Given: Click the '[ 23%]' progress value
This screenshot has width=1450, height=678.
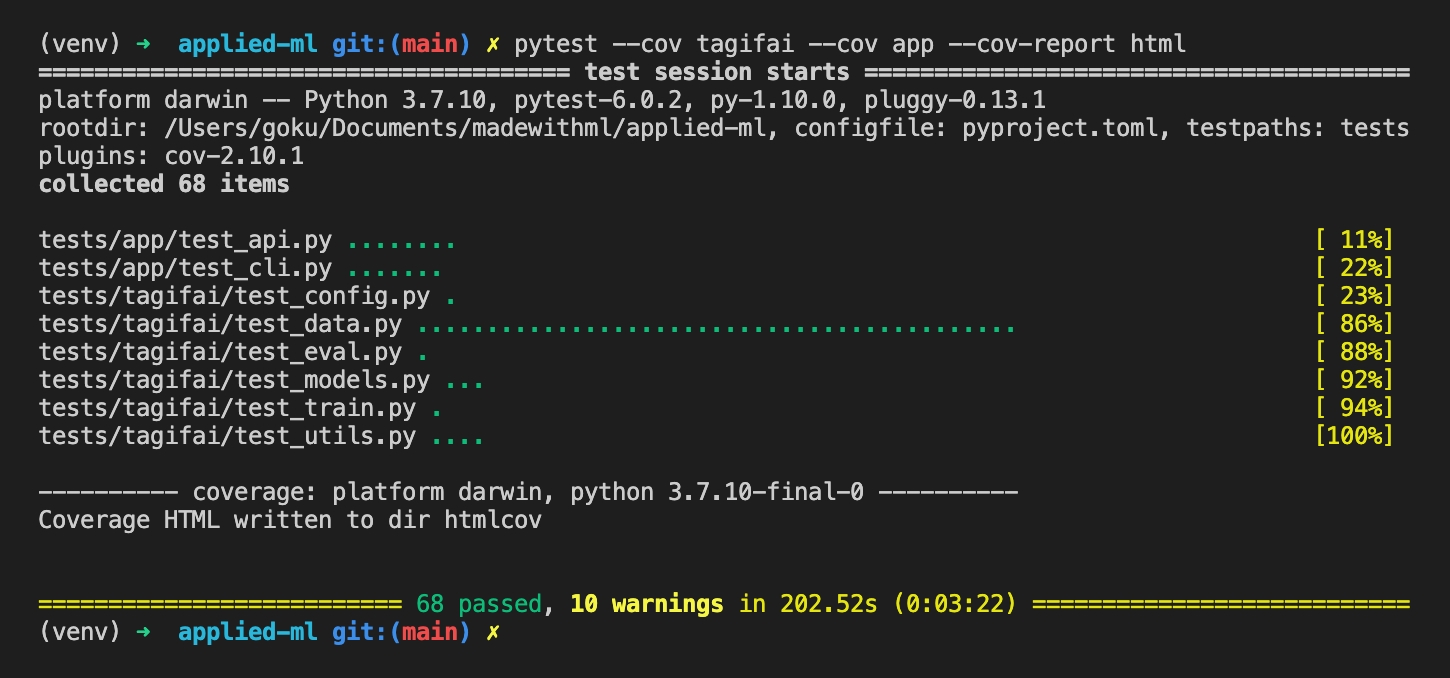Looking at the screenshot, I should pos(1354,296).
